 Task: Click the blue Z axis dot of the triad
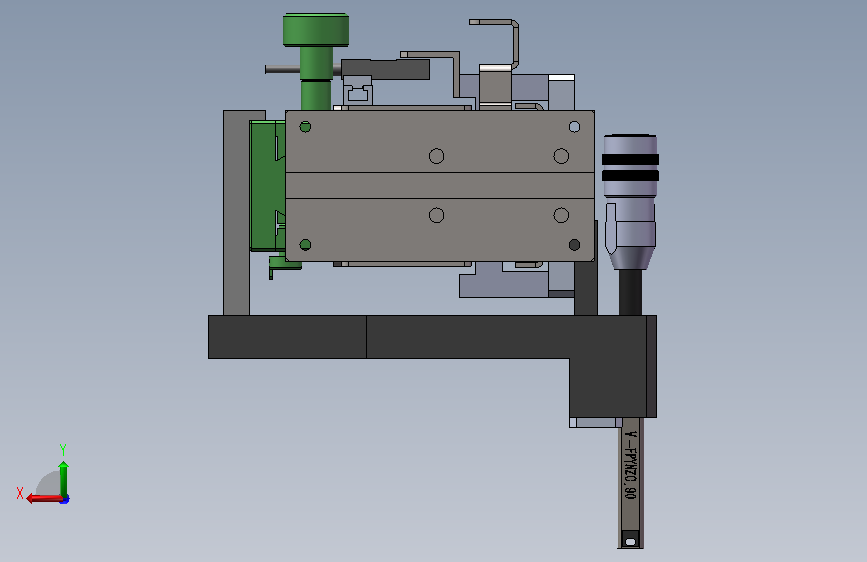click(x=65, y=499)
